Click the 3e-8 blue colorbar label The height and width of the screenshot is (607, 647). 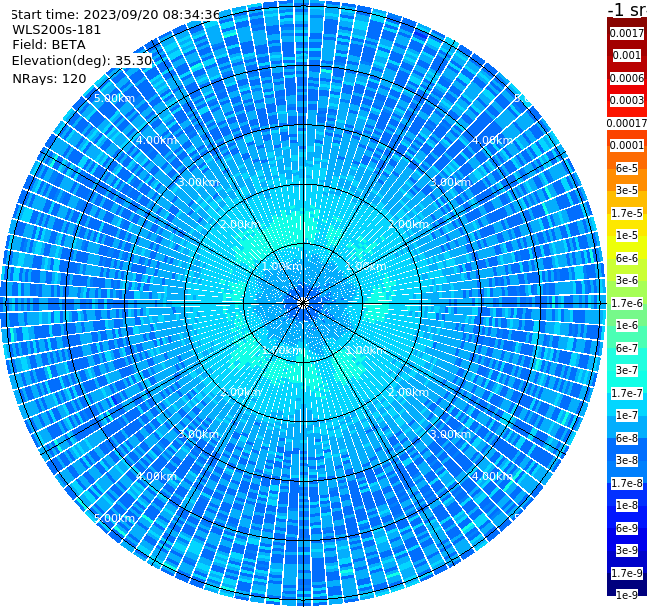(x=627, y=461)
